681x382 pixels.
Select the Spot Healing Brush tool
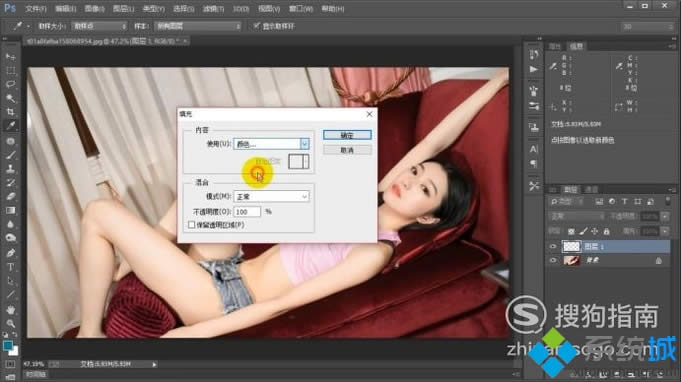(x=10, y=141)
